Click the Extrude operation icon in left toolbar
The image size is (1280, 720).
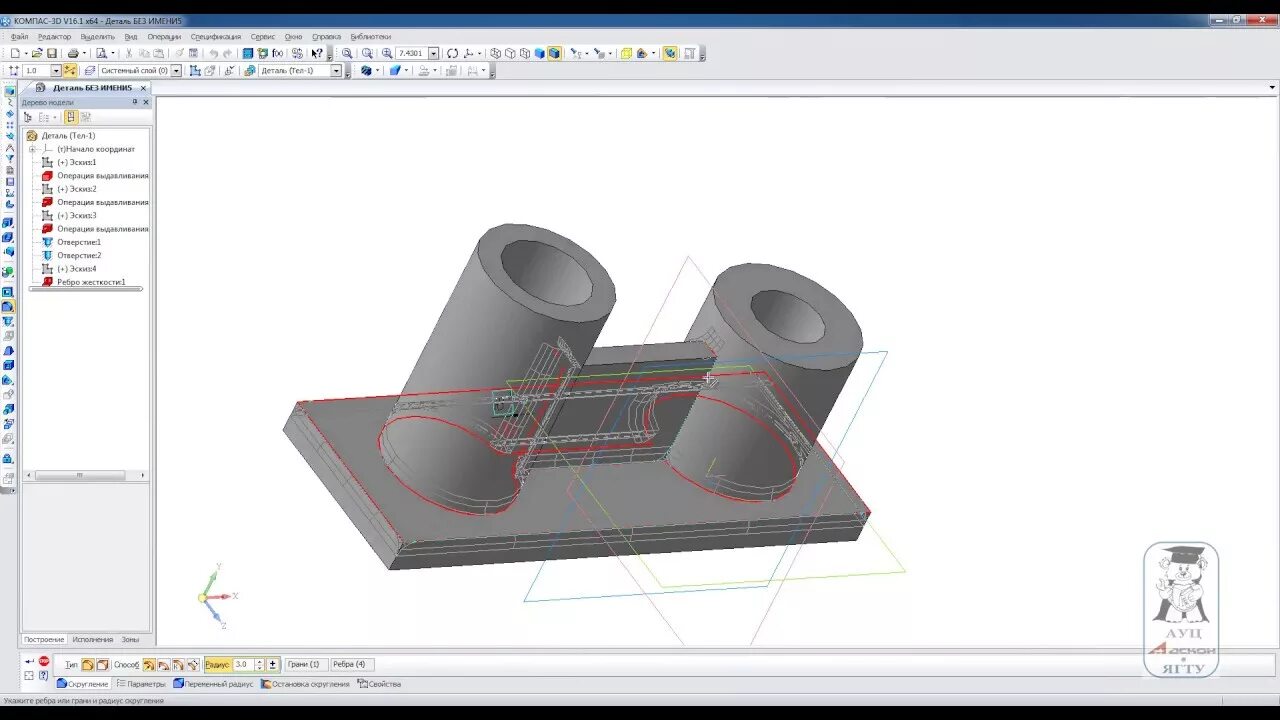(x=8, y=223)
